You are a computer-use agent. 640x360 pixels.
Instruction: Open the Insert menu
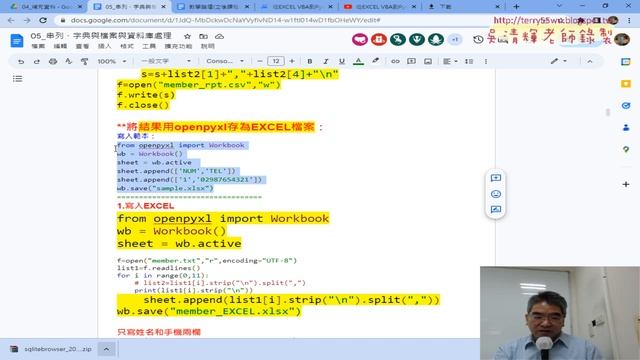tap(104, 46)
